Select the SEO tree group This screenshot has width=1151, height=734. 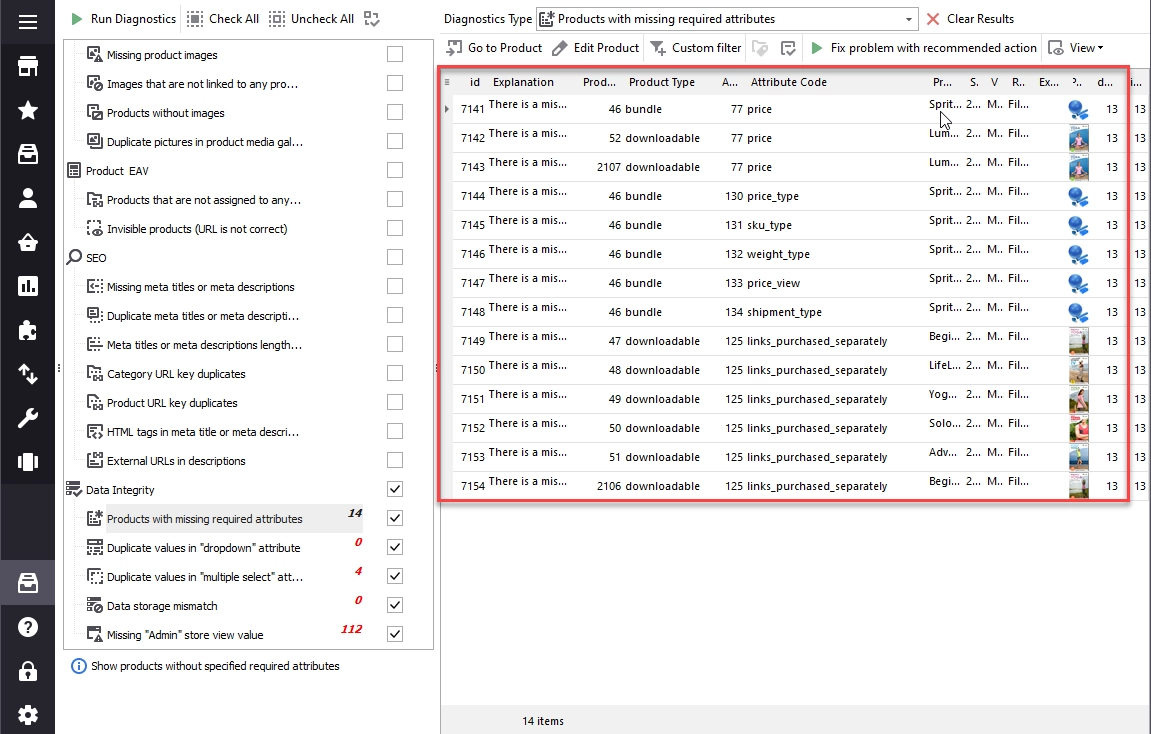click(x=96, y=258)
